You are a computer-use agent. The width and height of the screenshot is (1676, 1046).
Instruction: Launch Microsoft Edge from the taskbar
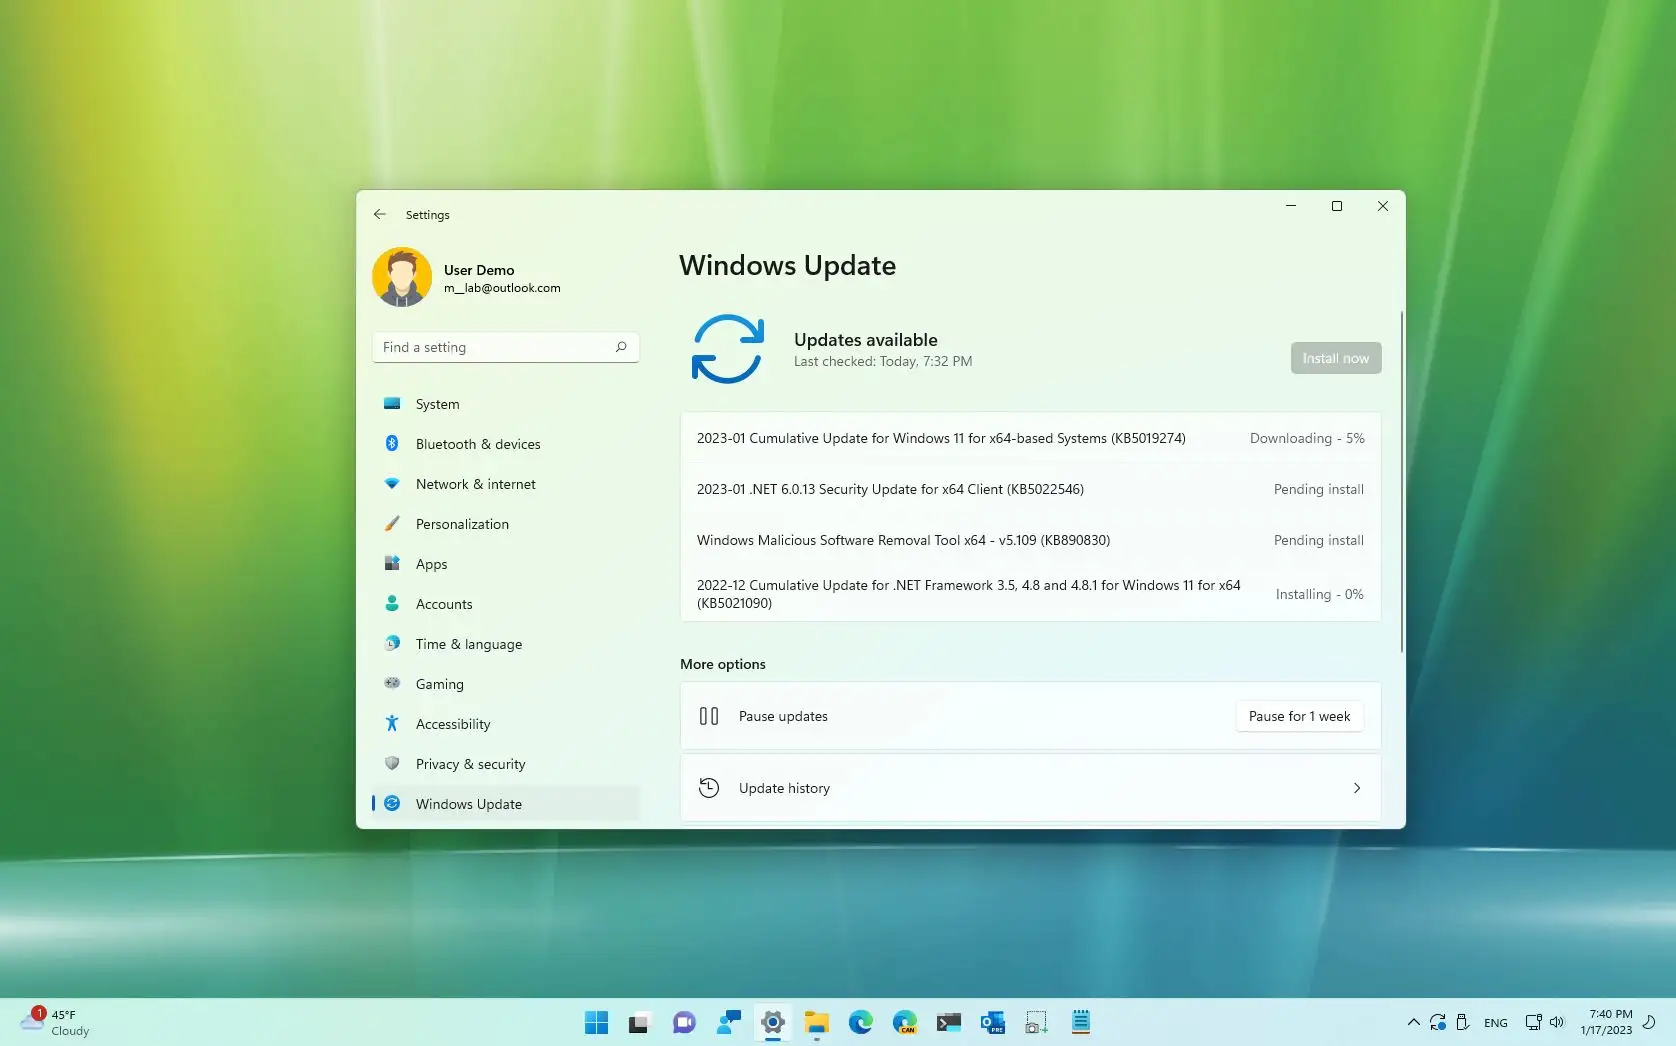tap(861, 1022)
